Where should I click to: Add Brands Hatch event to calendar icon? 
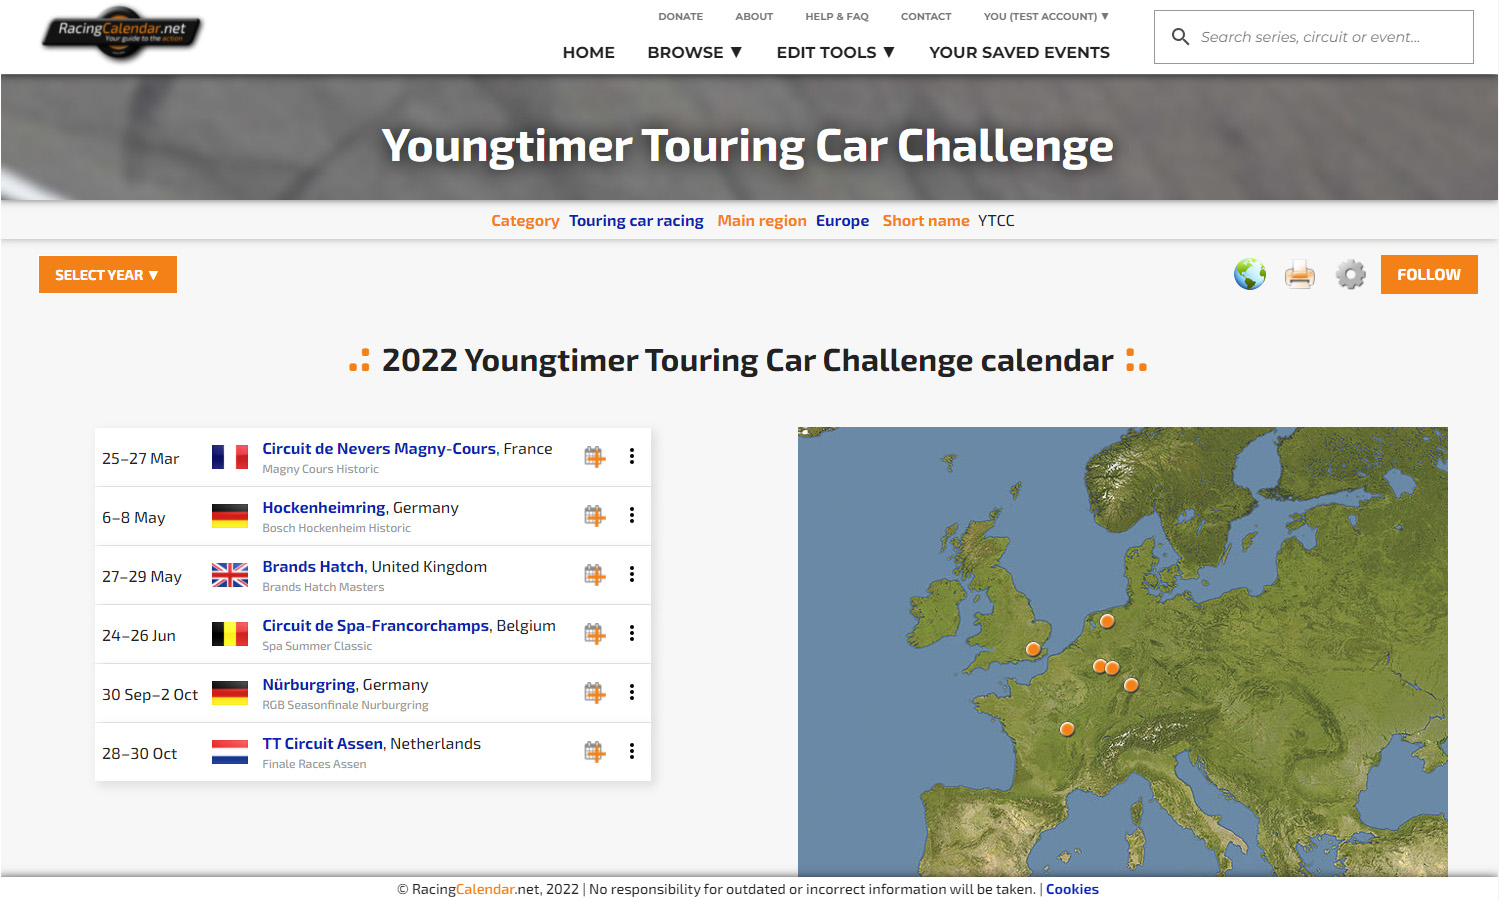point(595,575)
